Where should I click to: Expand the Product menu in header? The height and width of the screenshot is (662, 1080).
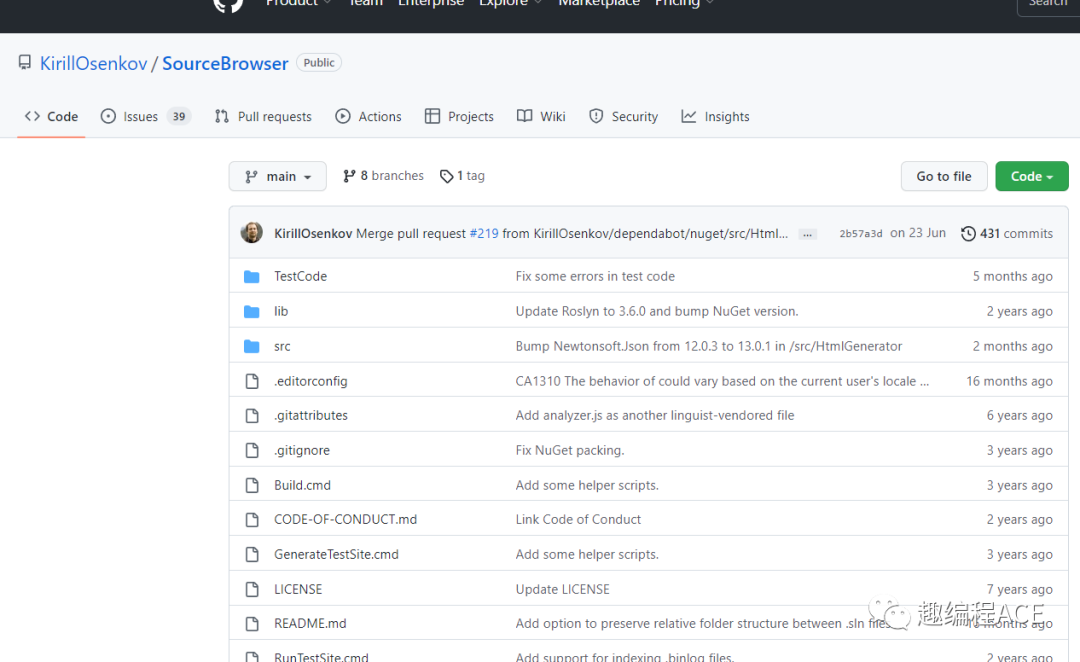pyautogui.click(x=298, y=3)
